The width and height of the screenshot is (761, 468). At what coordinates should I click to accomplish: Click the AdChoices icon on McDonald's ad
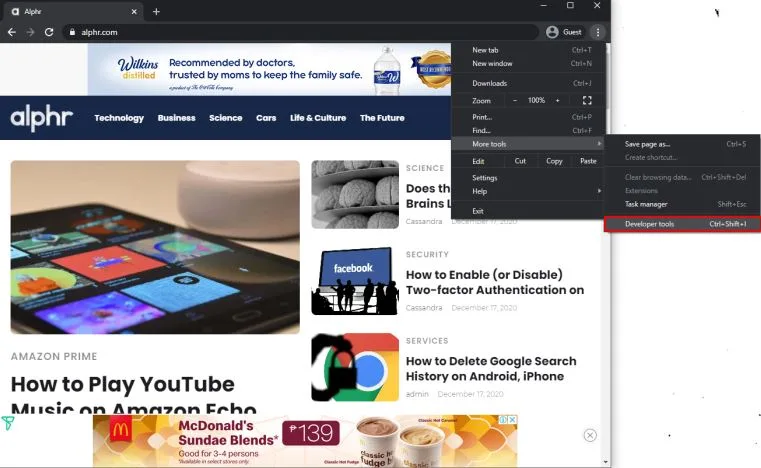click(x=504, y=419)
